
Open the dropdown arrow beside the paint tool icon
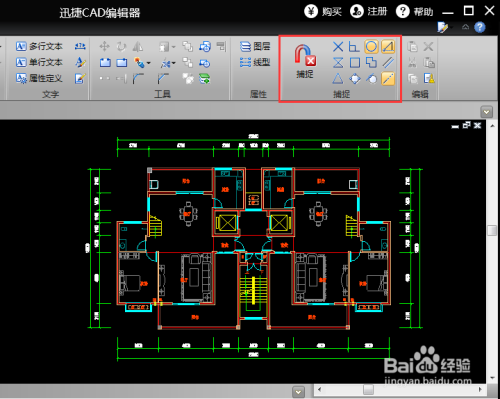pos(149,63)
